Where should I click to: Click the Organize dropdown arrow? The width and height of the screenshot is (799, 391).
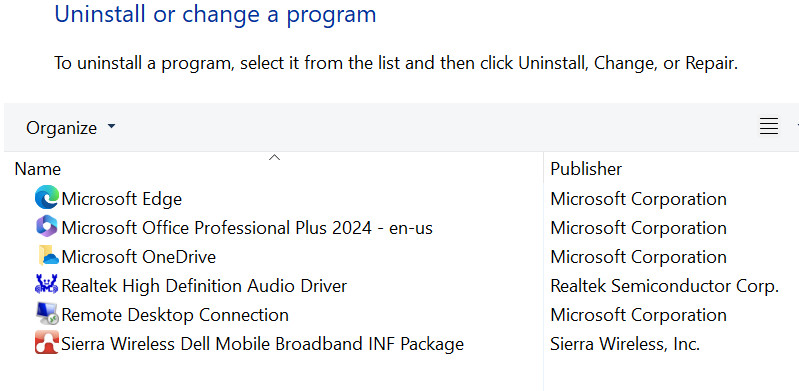pos(112,126)
